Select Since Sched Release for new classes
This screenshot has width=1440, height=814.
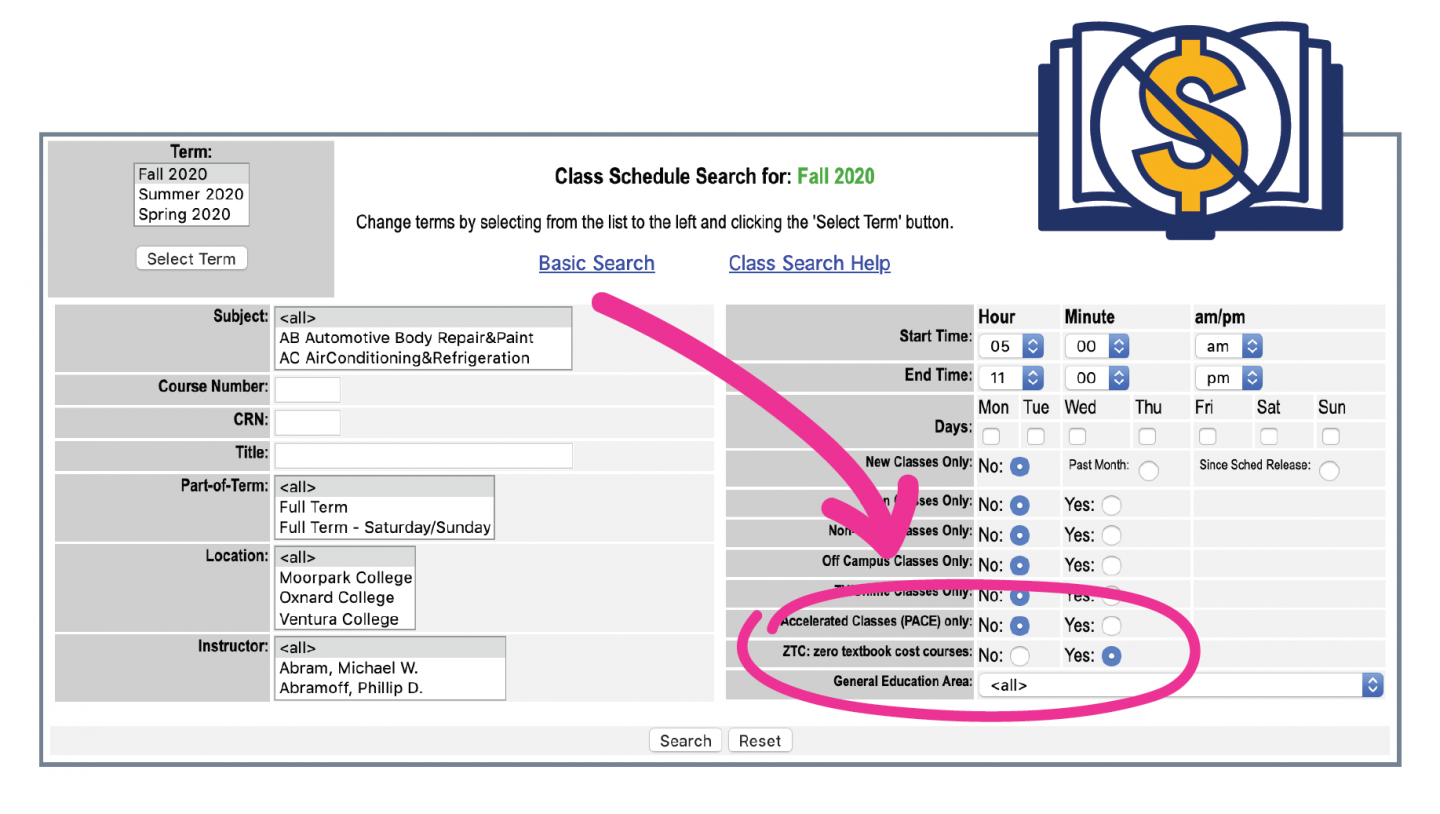click(x=1329, y=469)
